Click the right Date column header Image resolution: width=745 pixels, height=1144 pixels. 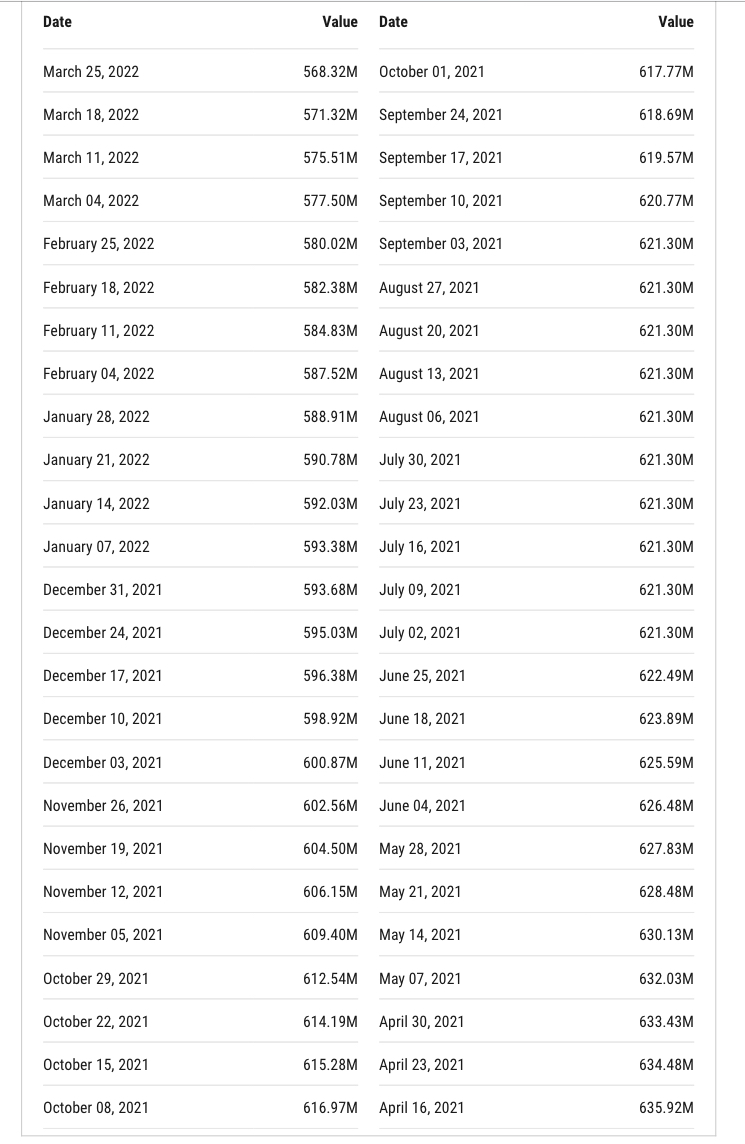393,22
